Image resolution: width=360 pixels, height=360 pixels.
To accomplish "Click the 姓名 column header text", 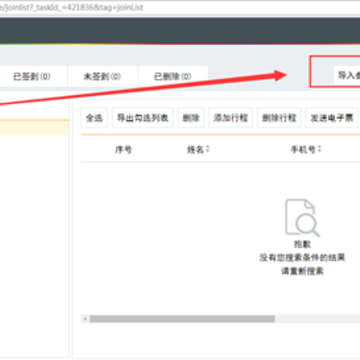I will coord(195,150).
